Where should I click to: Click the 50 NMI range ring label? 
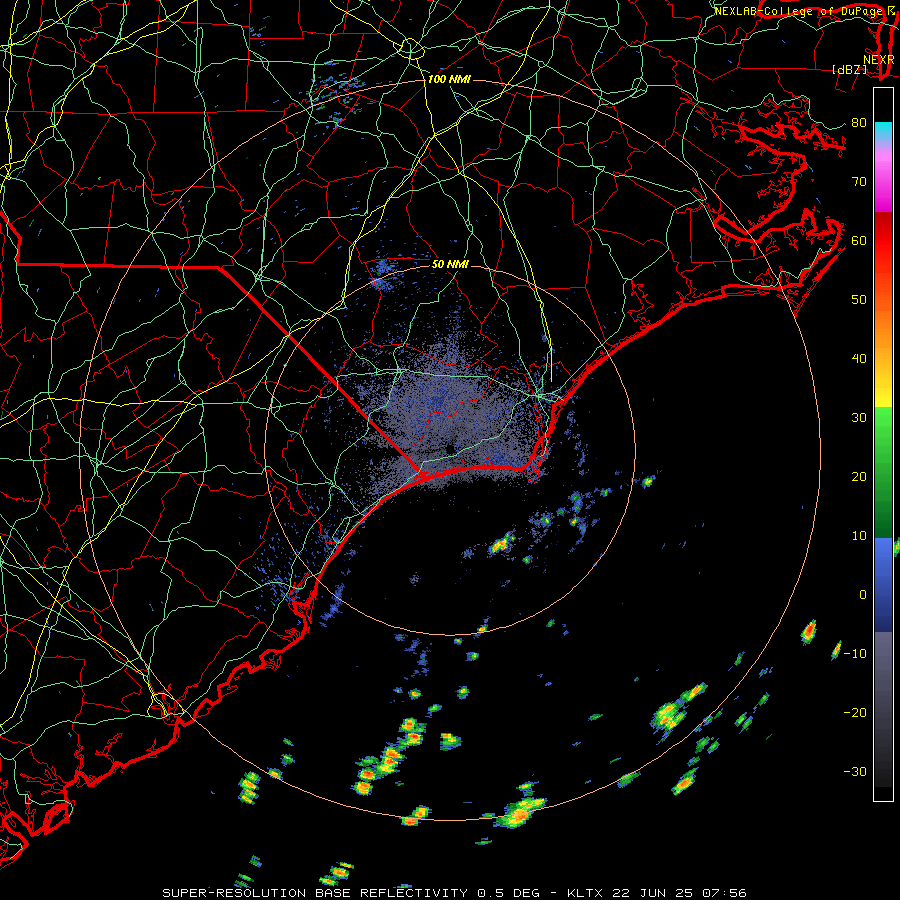[x=450, y=264]
